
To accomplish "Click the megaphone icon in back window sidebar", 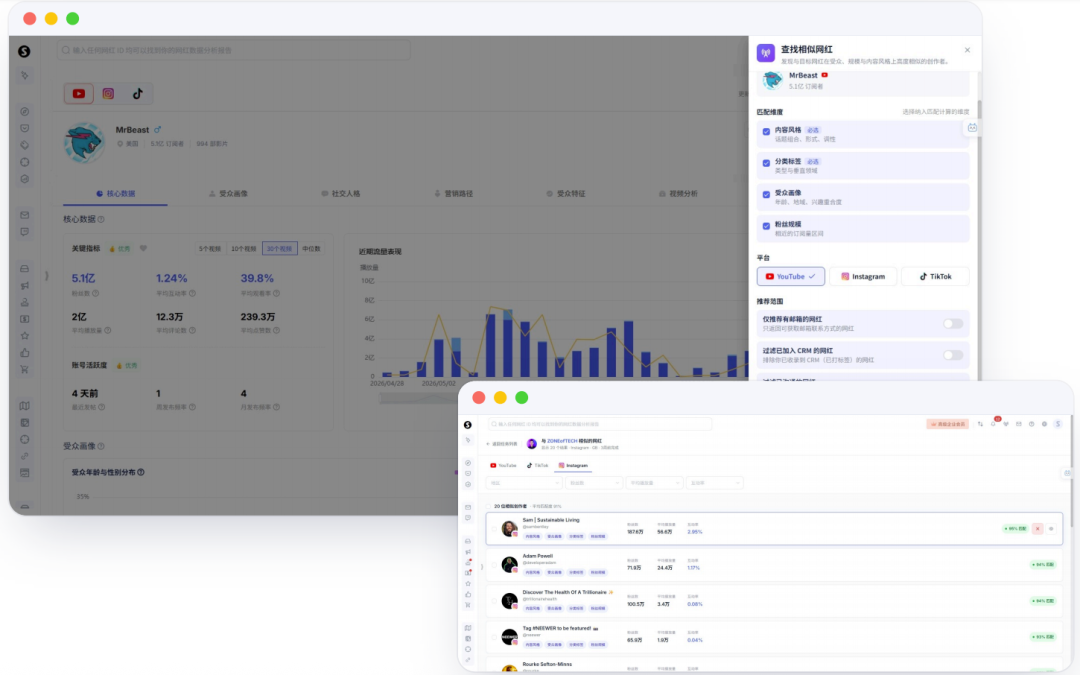I will [x=25, y=286].
